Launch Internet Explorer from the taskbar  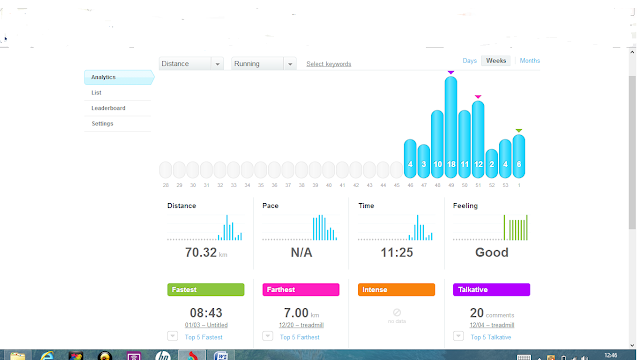(47, 356)
